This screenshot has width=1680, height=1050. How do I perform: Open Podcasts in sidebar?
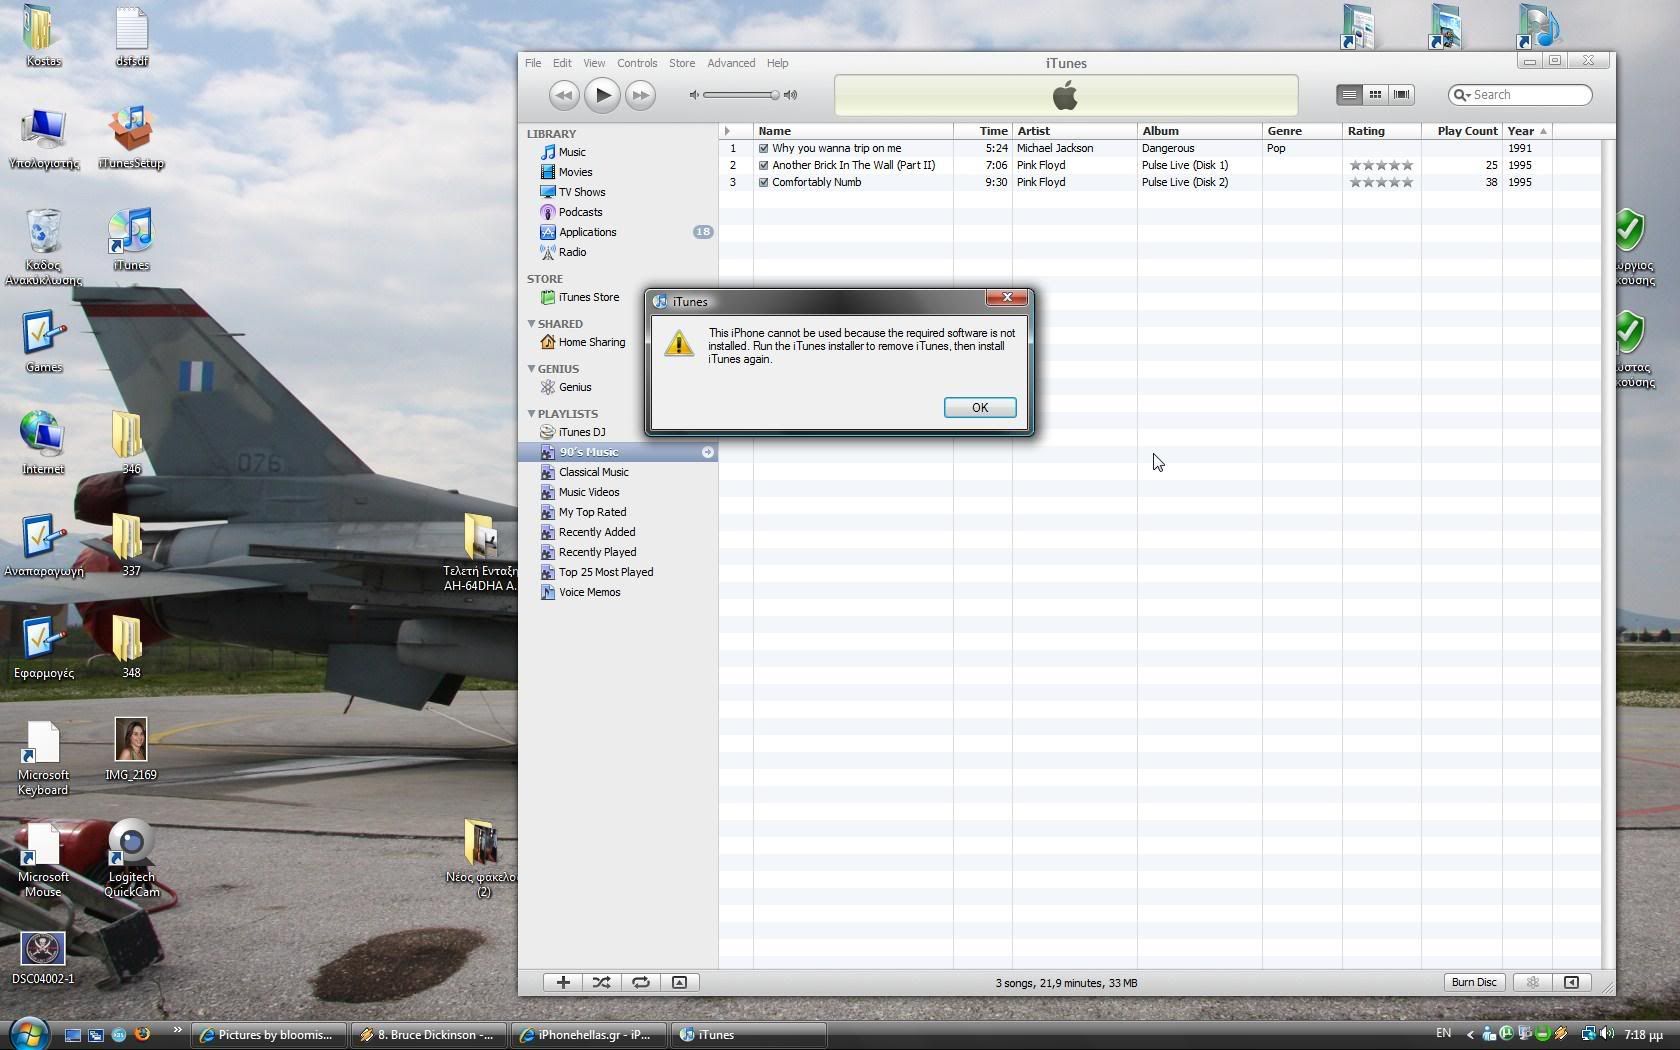point(580,212)
